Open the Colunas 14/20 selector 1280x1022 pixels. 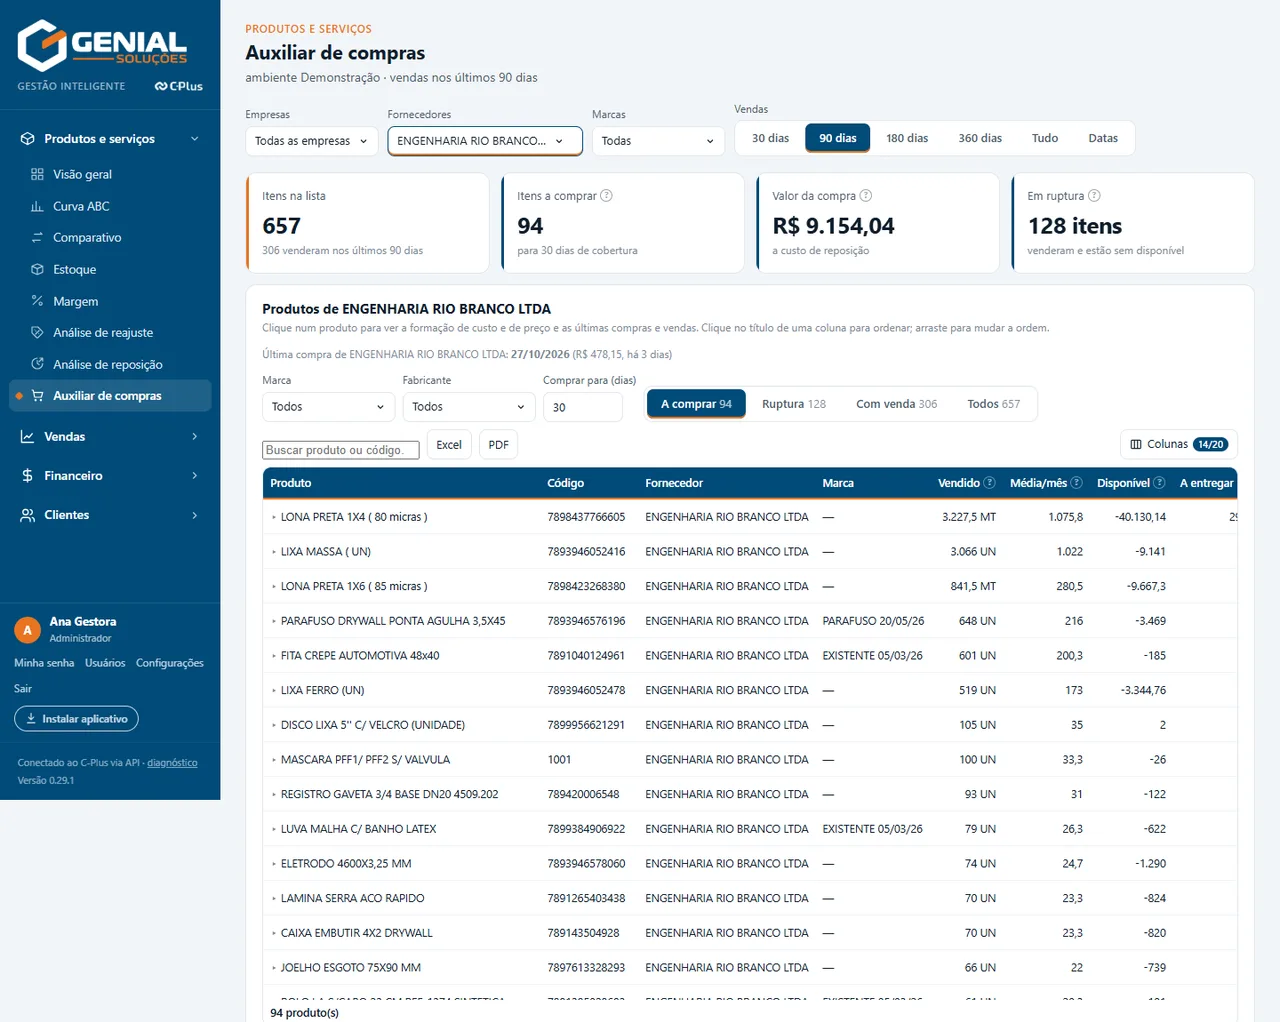pos(1179,444)
